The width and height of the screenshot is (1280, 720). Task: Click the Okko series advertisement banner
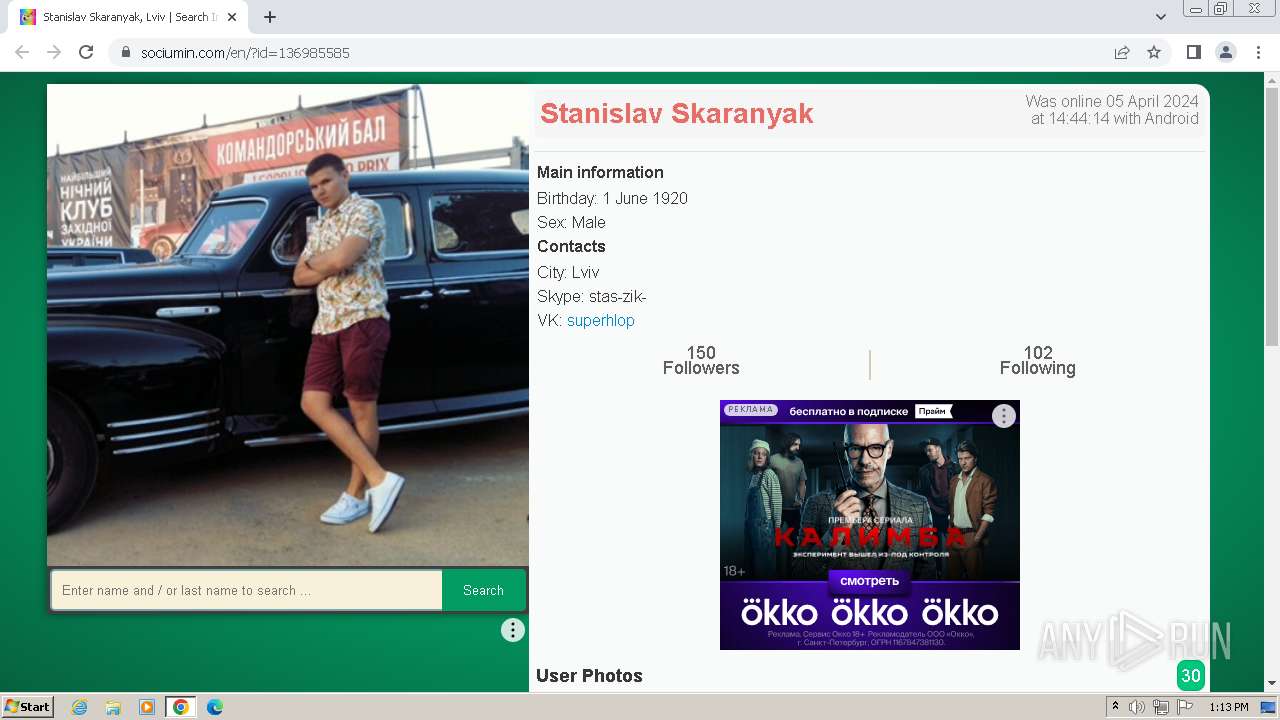coord(870,525)
